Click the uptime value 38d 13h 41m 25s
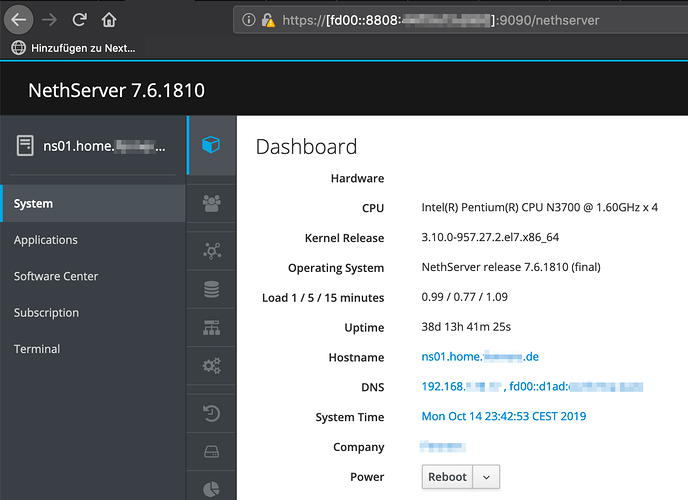This screenshot has height=500, width=688. [466, 327]
